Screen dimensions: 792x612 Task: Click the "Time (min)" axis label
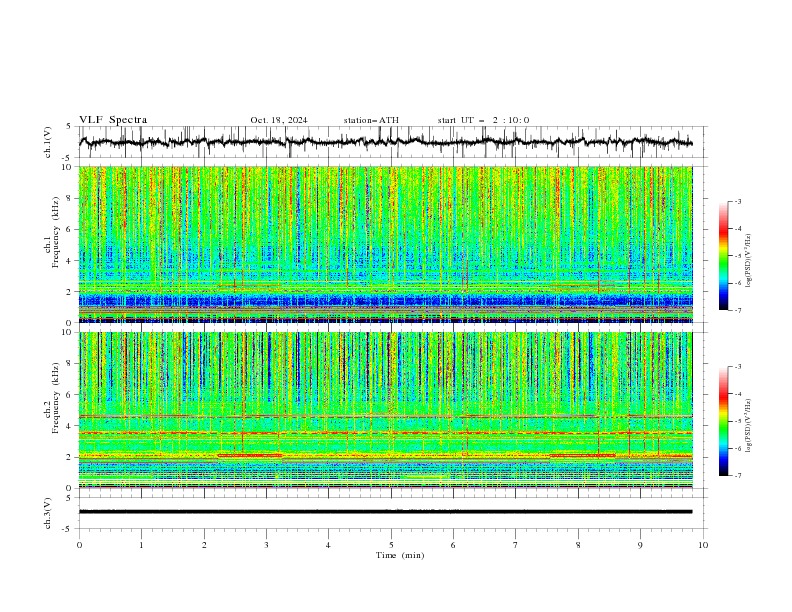(400, 555)
